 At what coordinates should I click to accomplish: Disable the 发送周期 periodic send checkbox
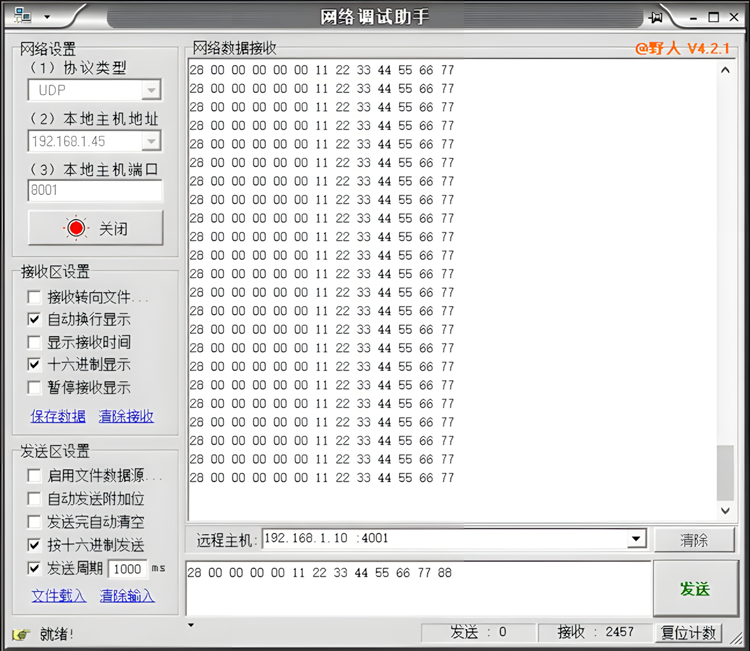point(35,568)
